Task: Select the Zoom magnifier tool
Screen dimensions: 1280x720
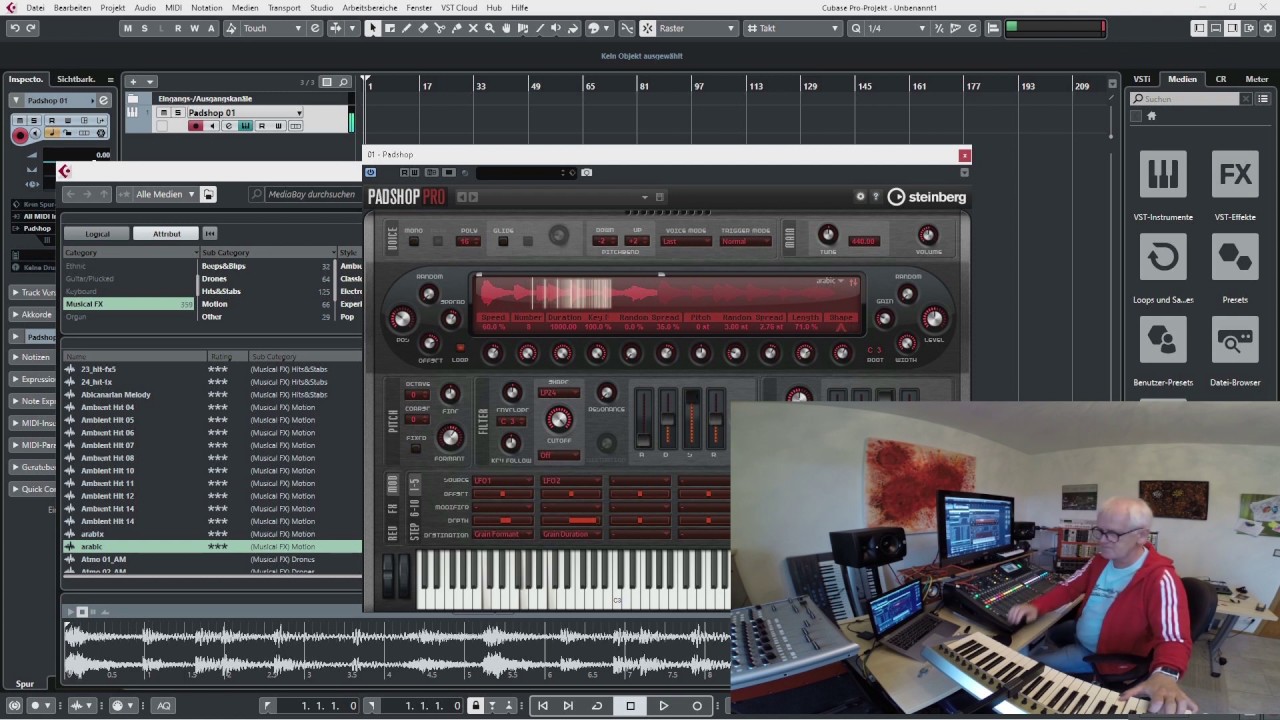Action: coord(490,28)
